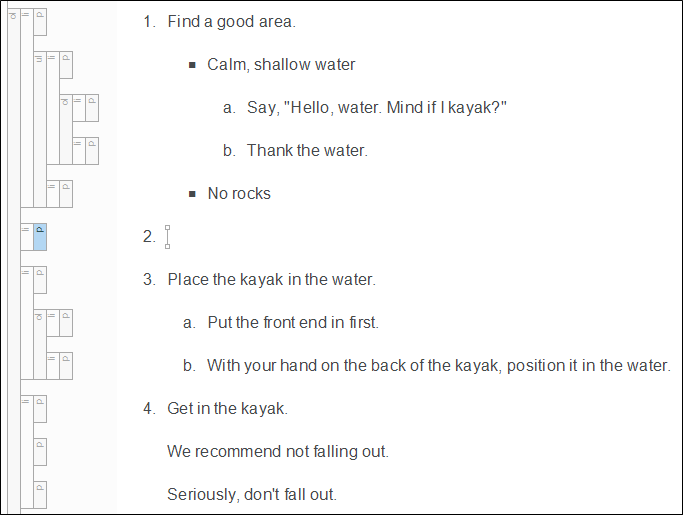Select the p tag for "Put the front end in first"

[66, 322]
